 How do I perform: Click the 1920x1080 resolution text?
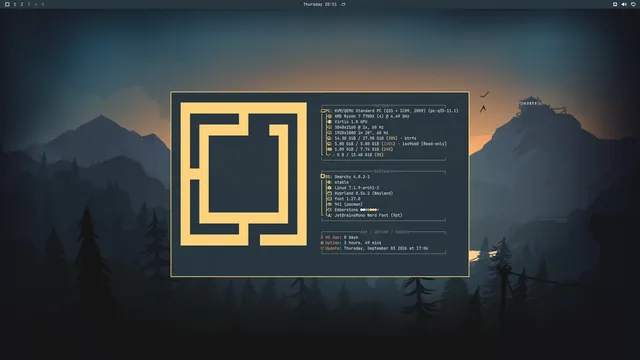pos(361,133)
